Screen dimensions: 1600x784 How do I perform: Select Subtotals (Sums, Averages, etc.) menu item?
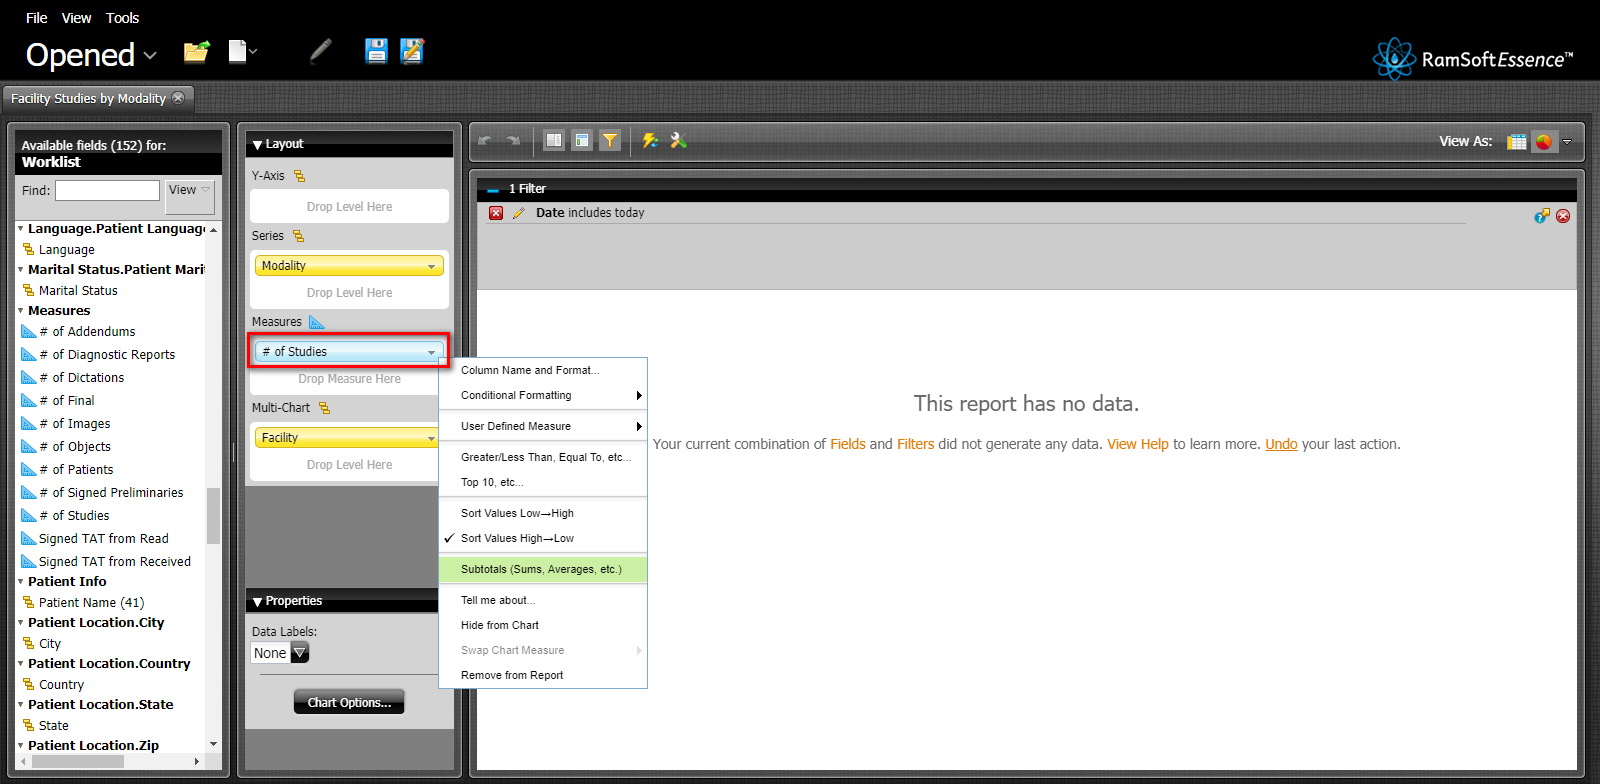541,569
